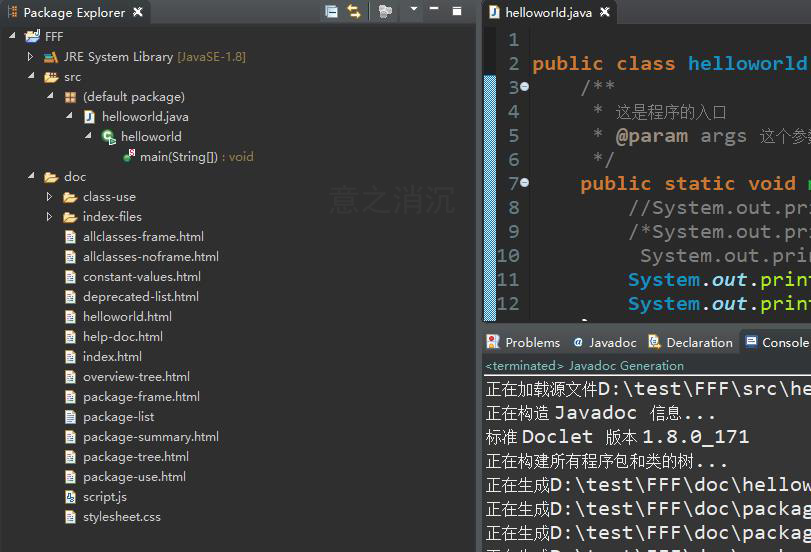Open Package Explorer View Menu dropdown

pos(413,9)
